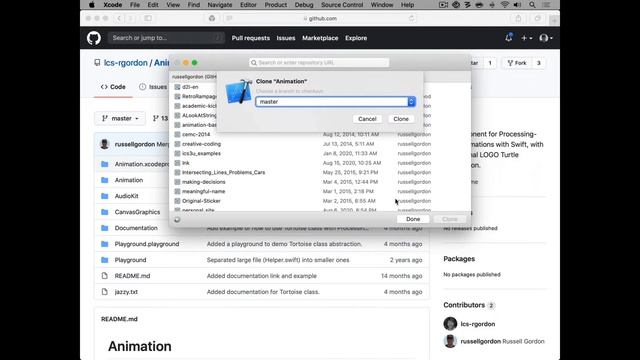Open the Source Control menu
Screen dimensions: 640x360
pos(342,5)
